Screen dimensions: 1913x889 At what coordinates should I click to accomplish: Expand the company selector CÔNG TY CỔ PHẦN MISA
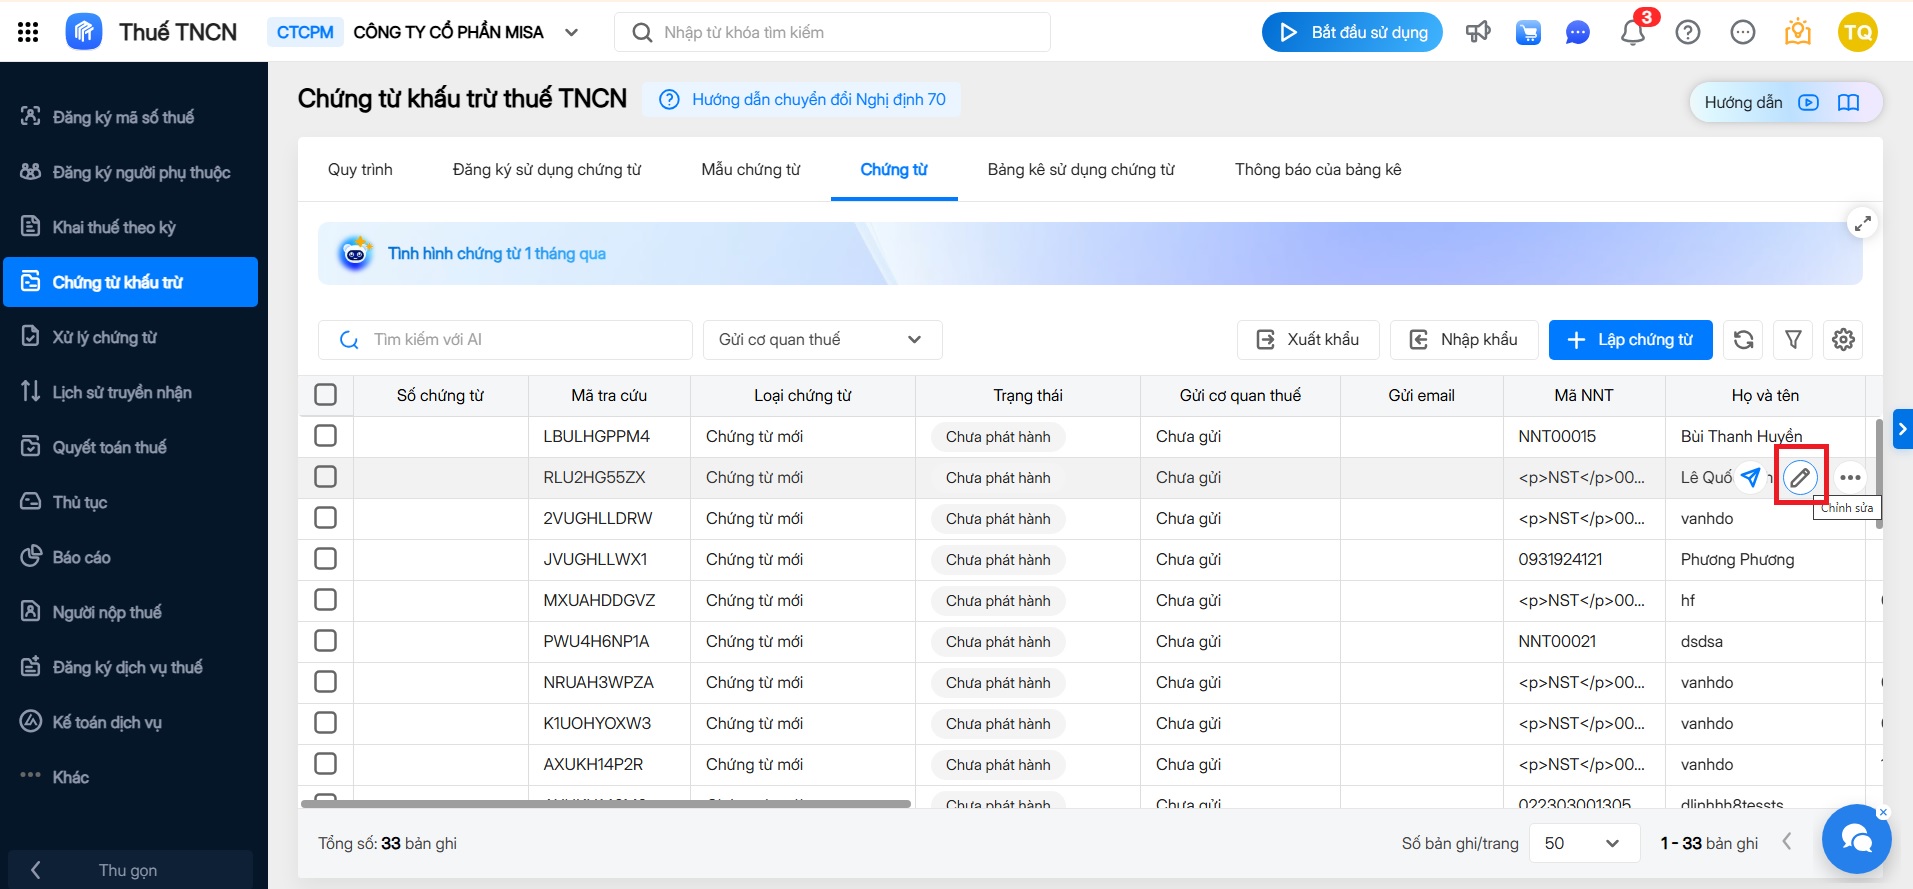coord(571,32)
